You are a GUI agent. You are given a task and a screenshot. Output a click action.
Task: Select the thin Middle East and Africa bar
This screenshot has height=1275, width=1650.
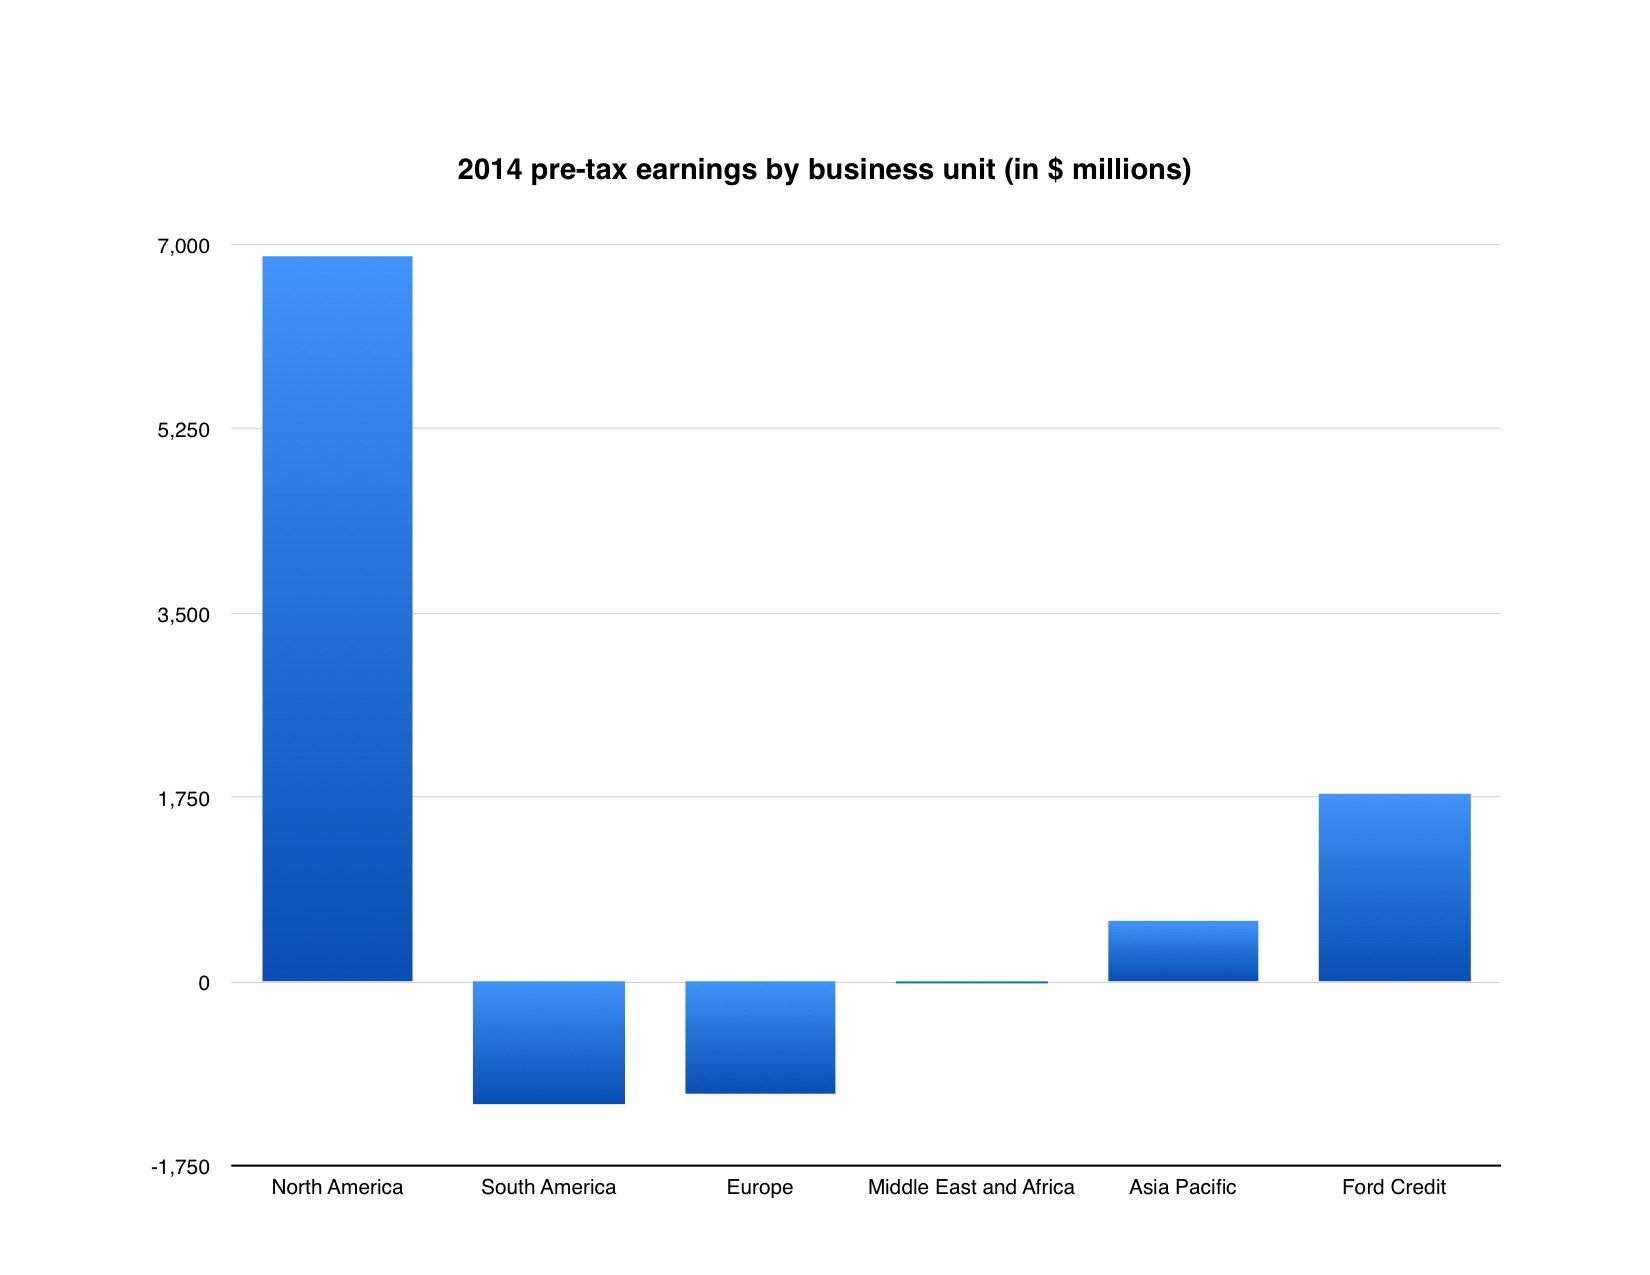[x=971, y=982]
